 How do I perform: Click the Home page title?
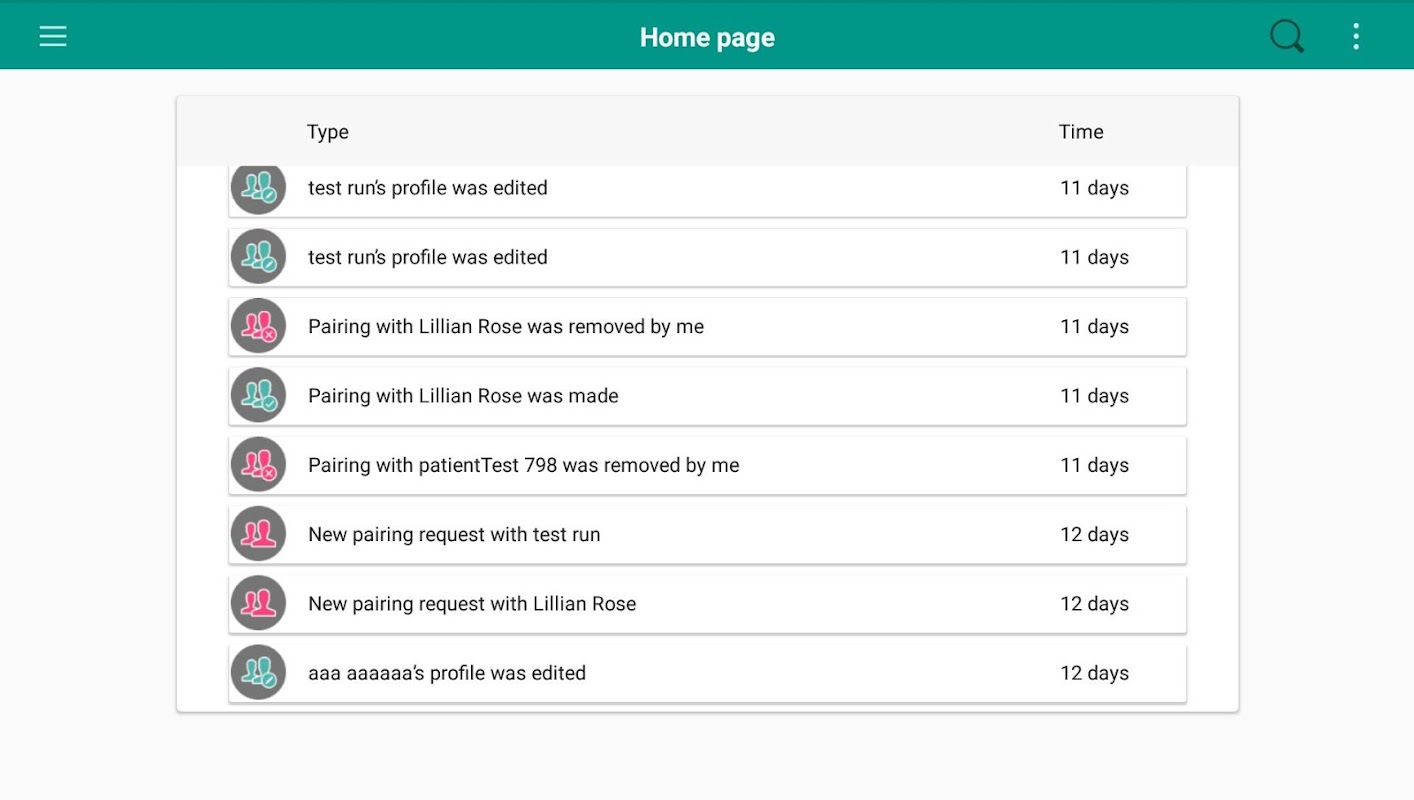tap(707, 38)
